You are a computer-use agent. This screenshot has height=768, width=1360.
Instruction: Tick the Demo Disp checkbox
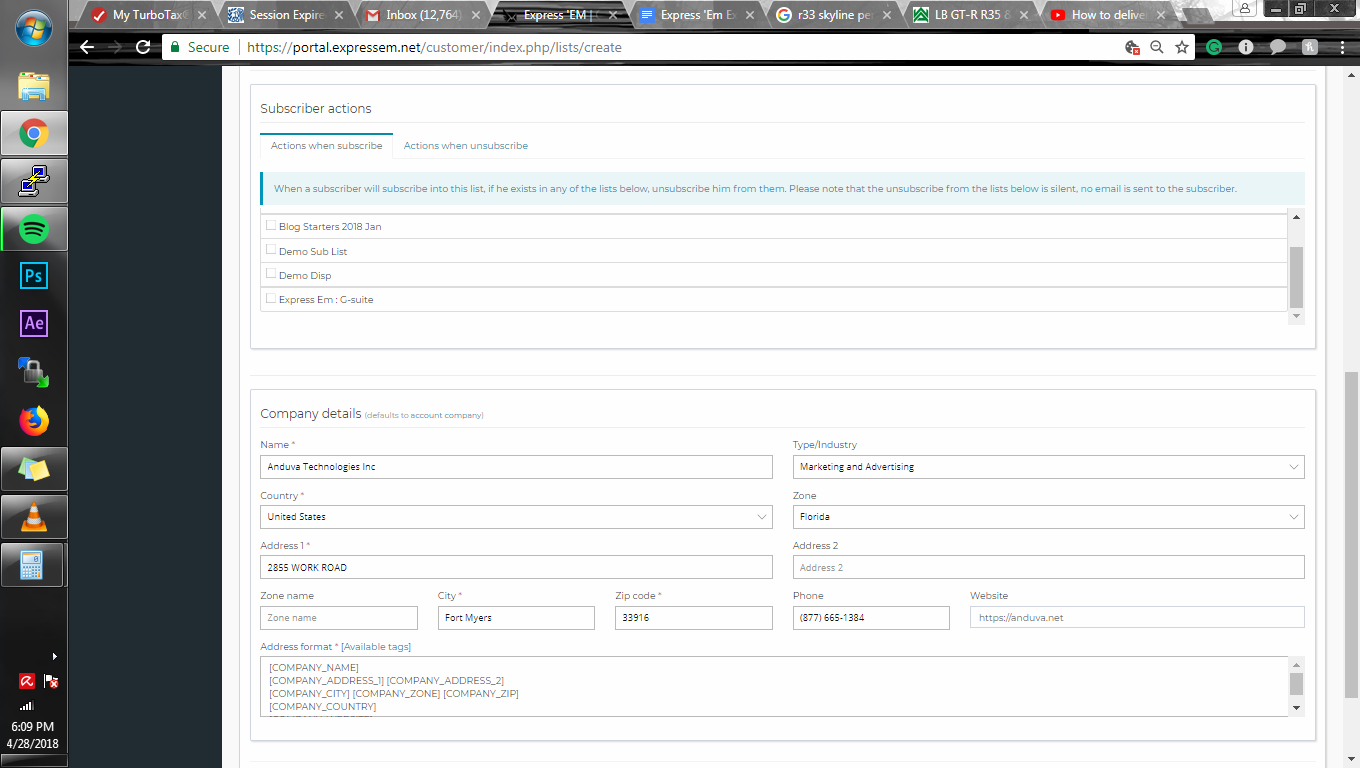coord(271,273)
